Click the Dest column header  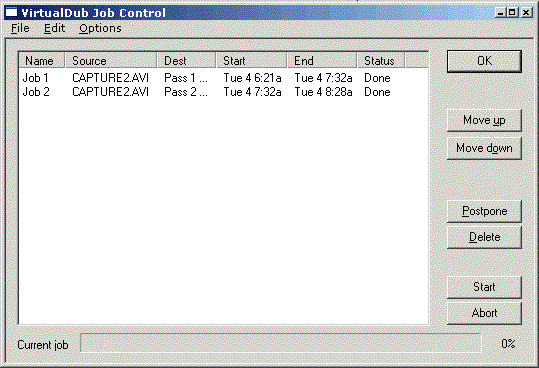[x=187, y=60]
